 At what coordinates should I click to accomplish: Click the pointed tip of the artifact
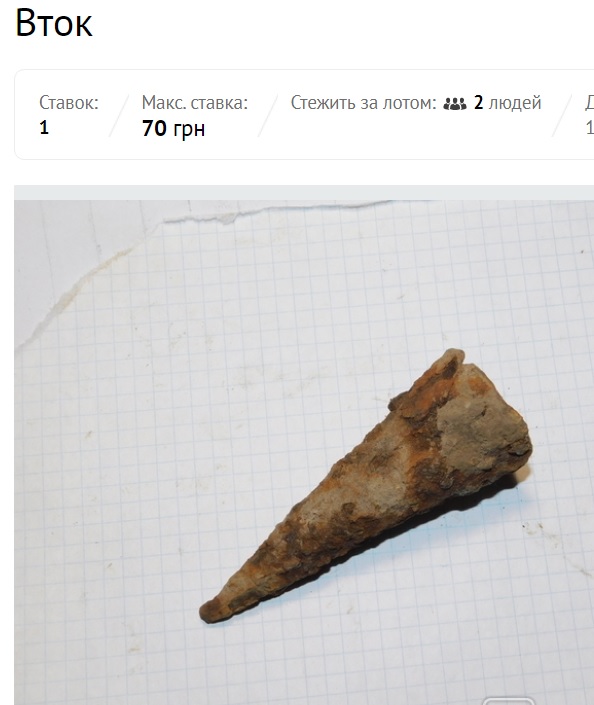[208, 613]
